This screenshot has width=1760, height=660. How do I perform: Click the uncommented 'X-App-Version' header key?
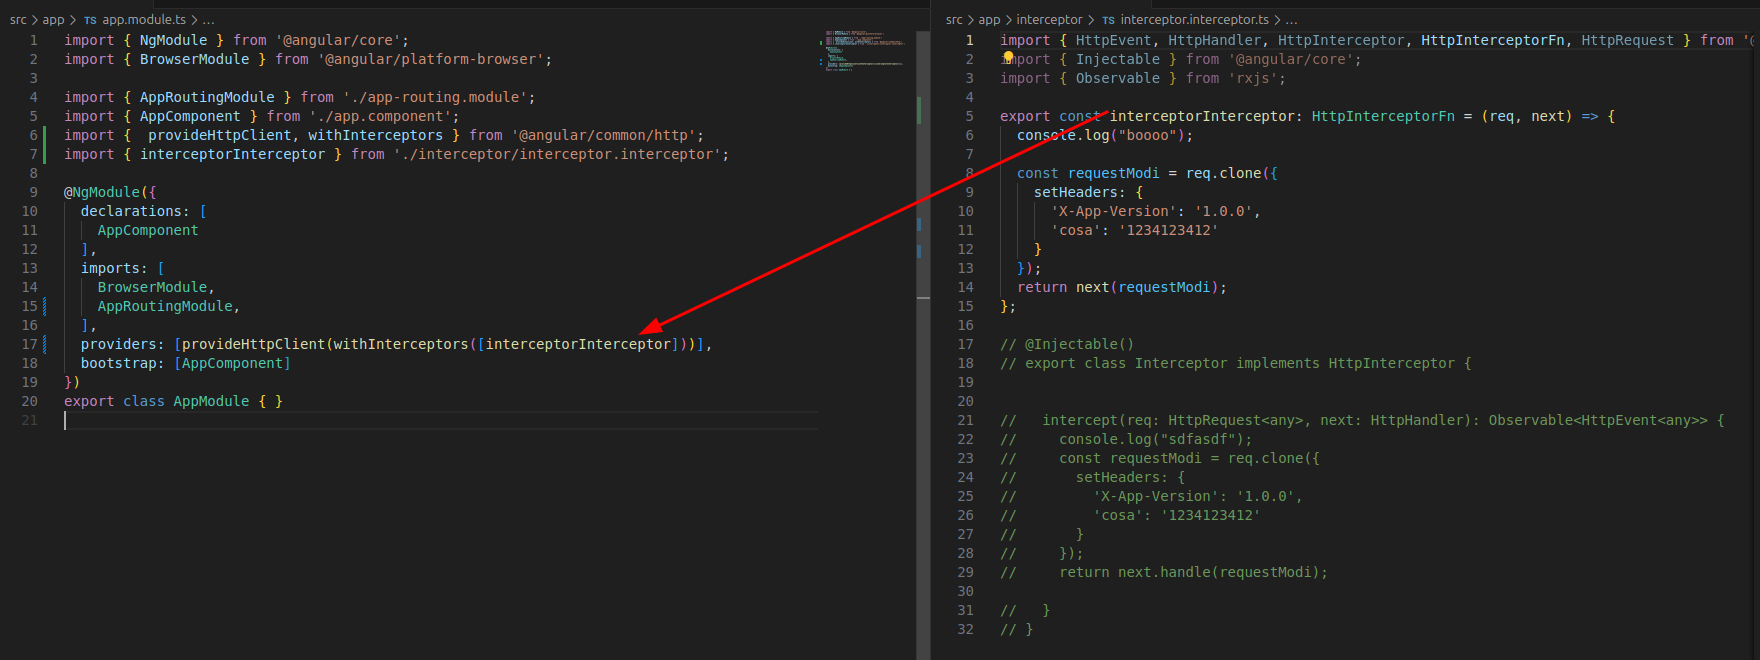pyautogui.click(x=1113, y=211)
